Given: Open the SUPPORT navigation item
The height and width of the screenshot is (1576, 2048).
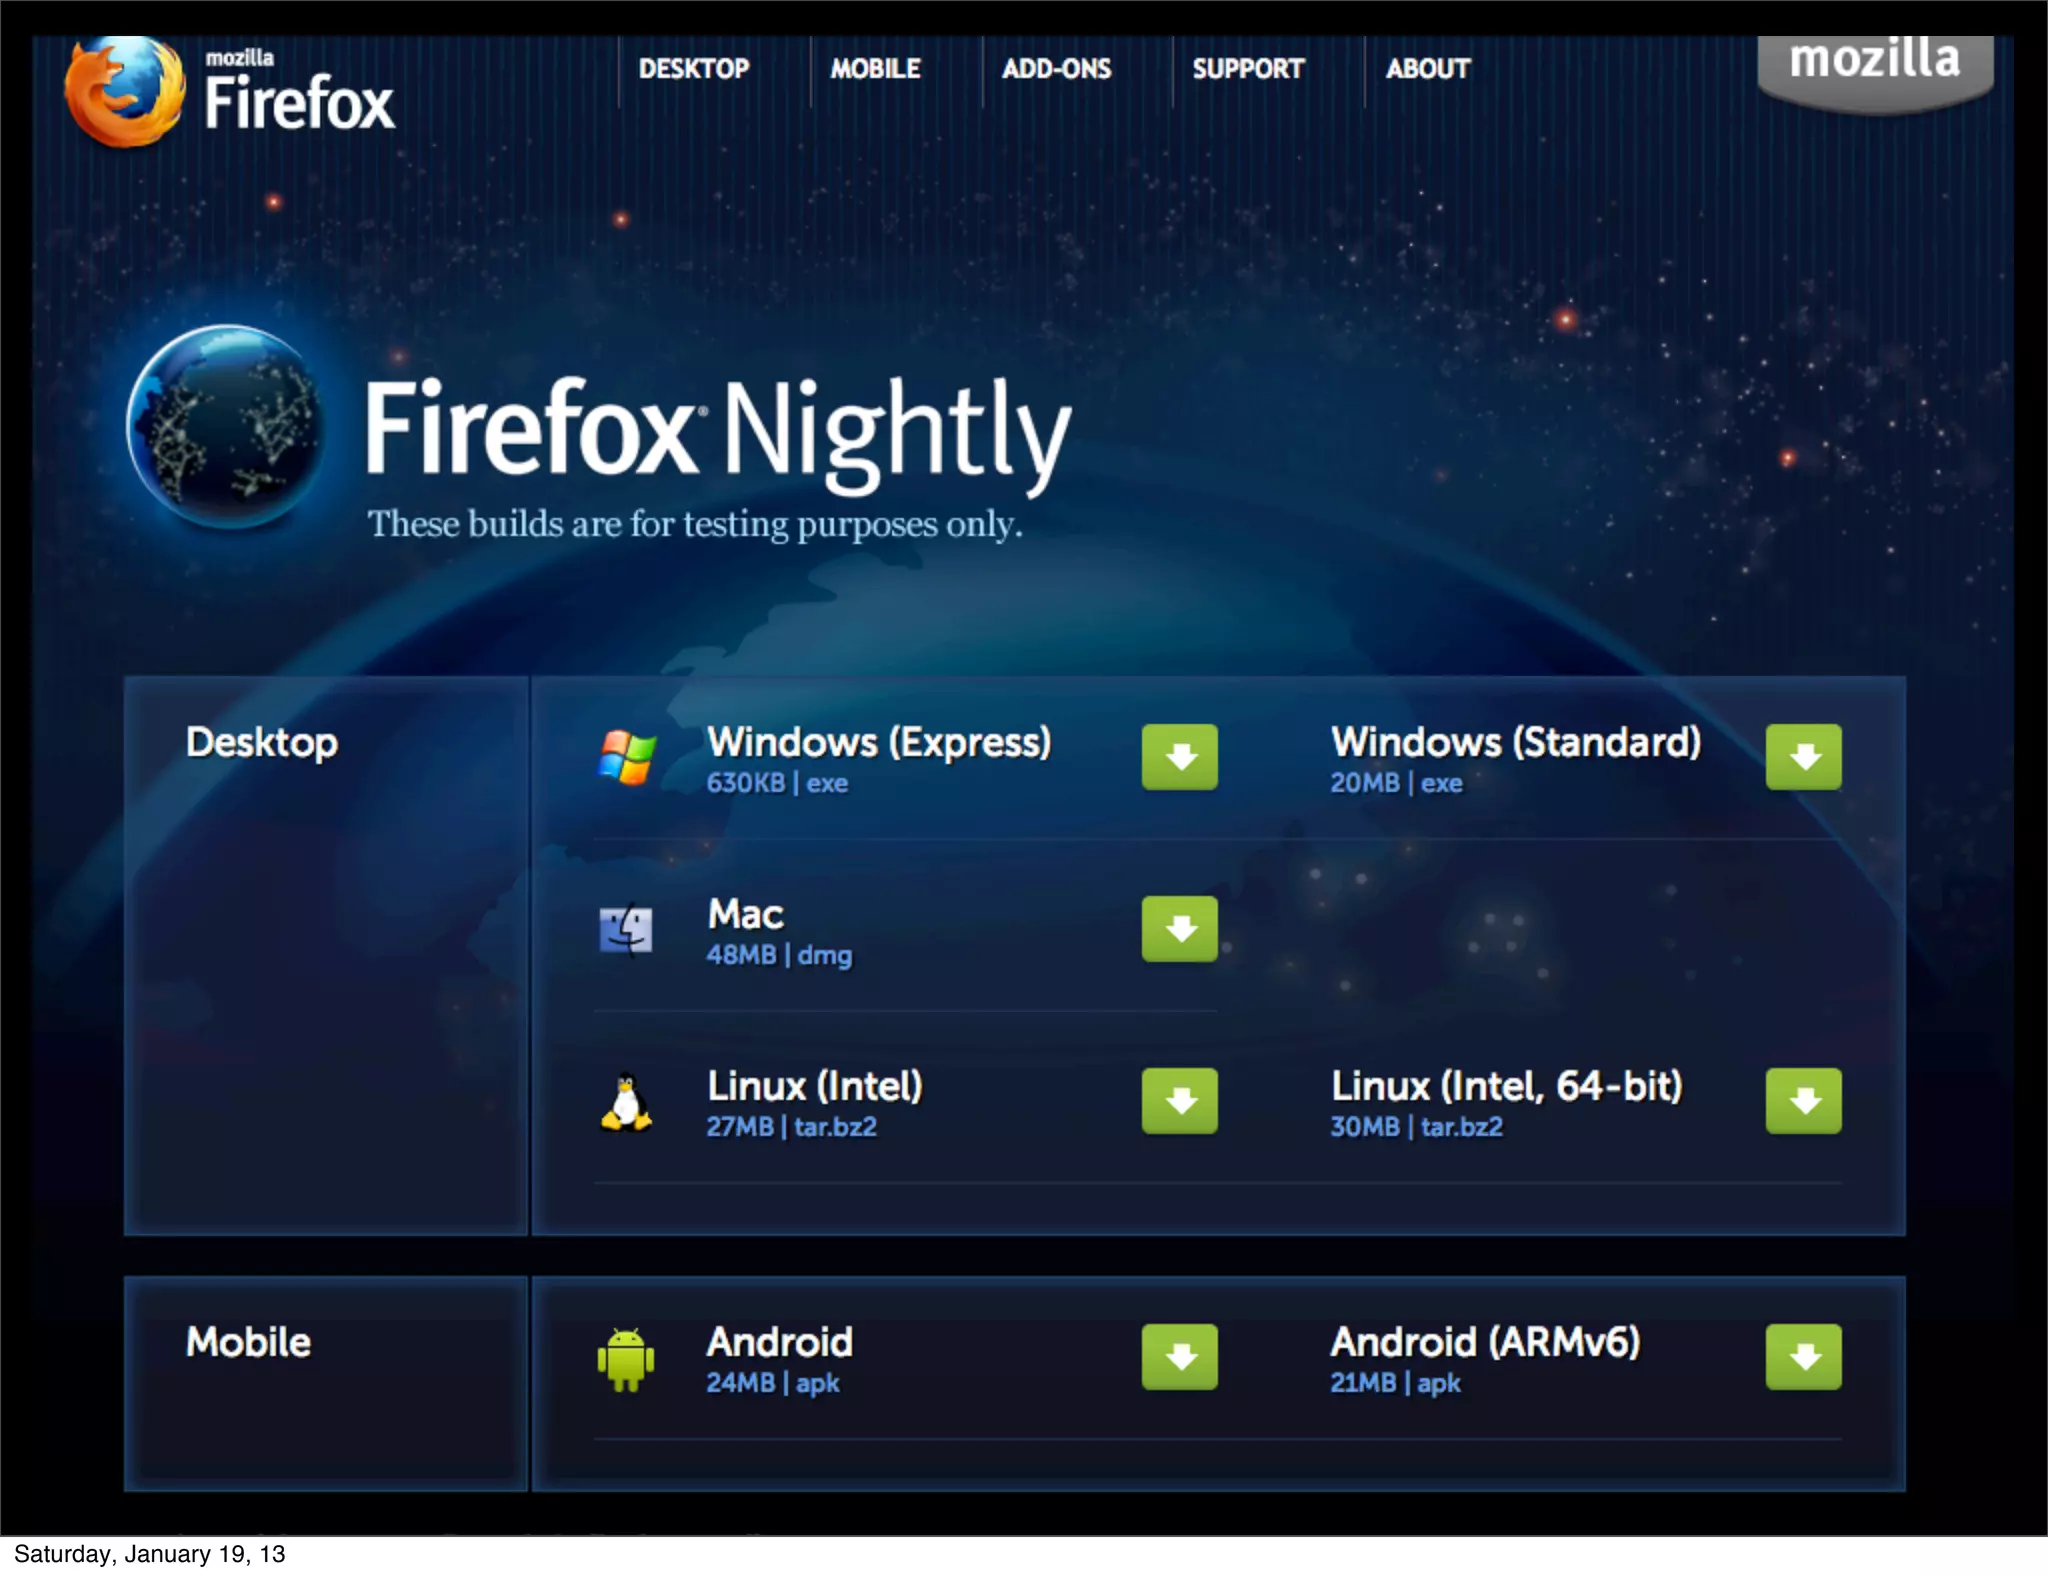Looking at the screenshot, I should [x=1248, y=68].
